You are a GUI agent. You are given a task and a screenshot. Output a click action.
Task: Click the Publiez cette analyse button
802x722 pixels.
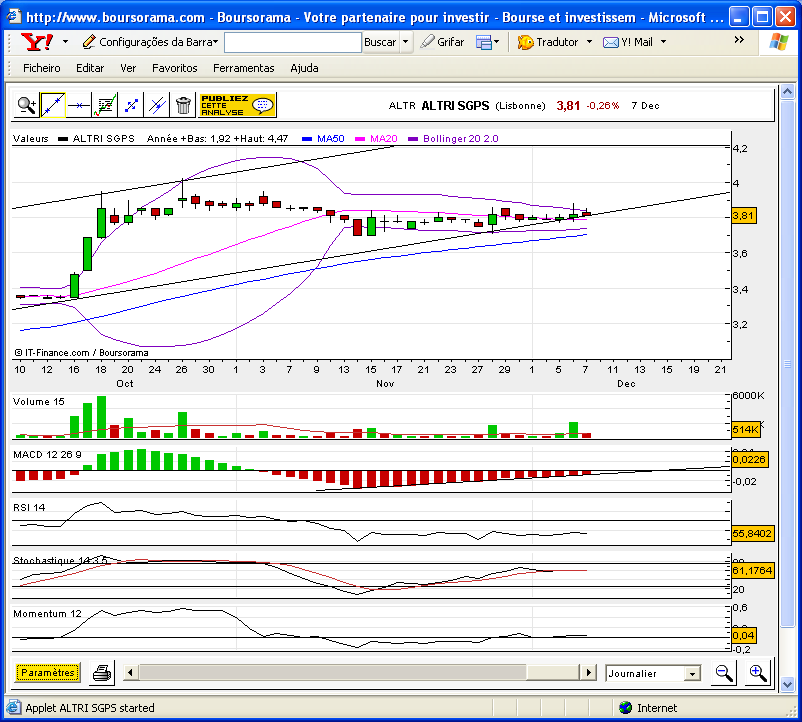point(237,105)
